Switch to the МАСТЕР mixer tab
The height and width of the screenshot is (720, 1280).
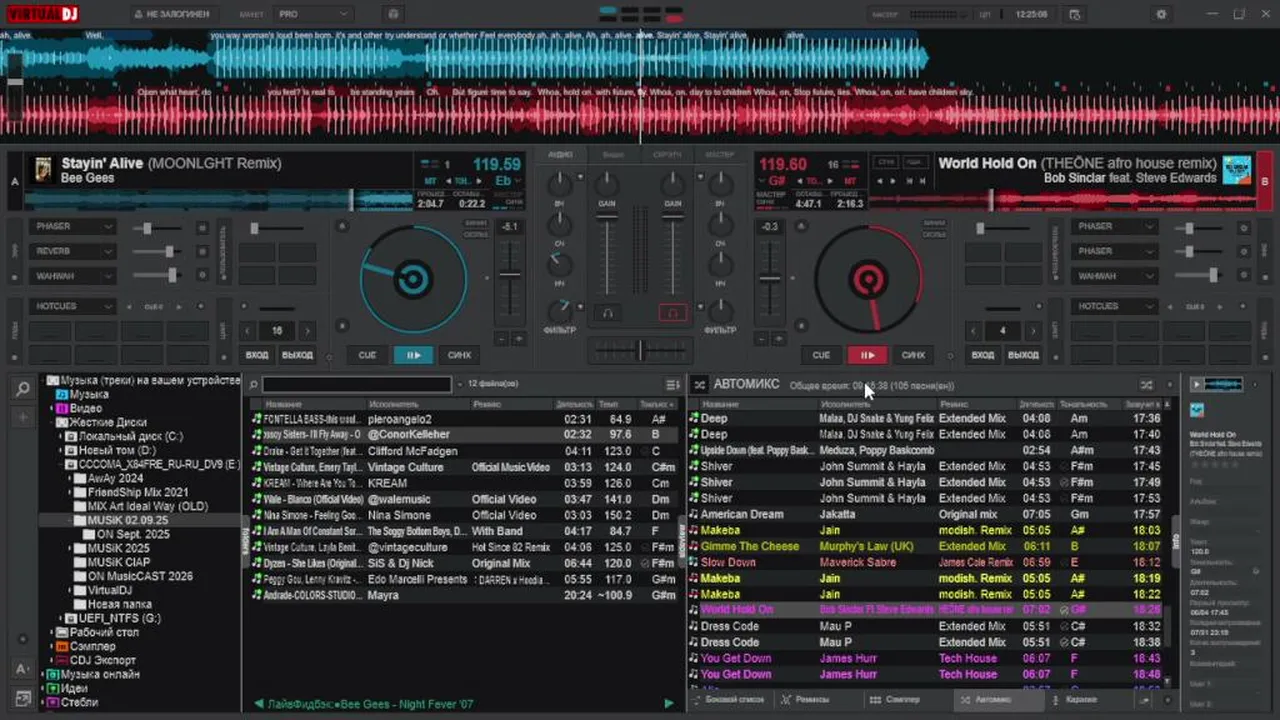pos(719,155)
